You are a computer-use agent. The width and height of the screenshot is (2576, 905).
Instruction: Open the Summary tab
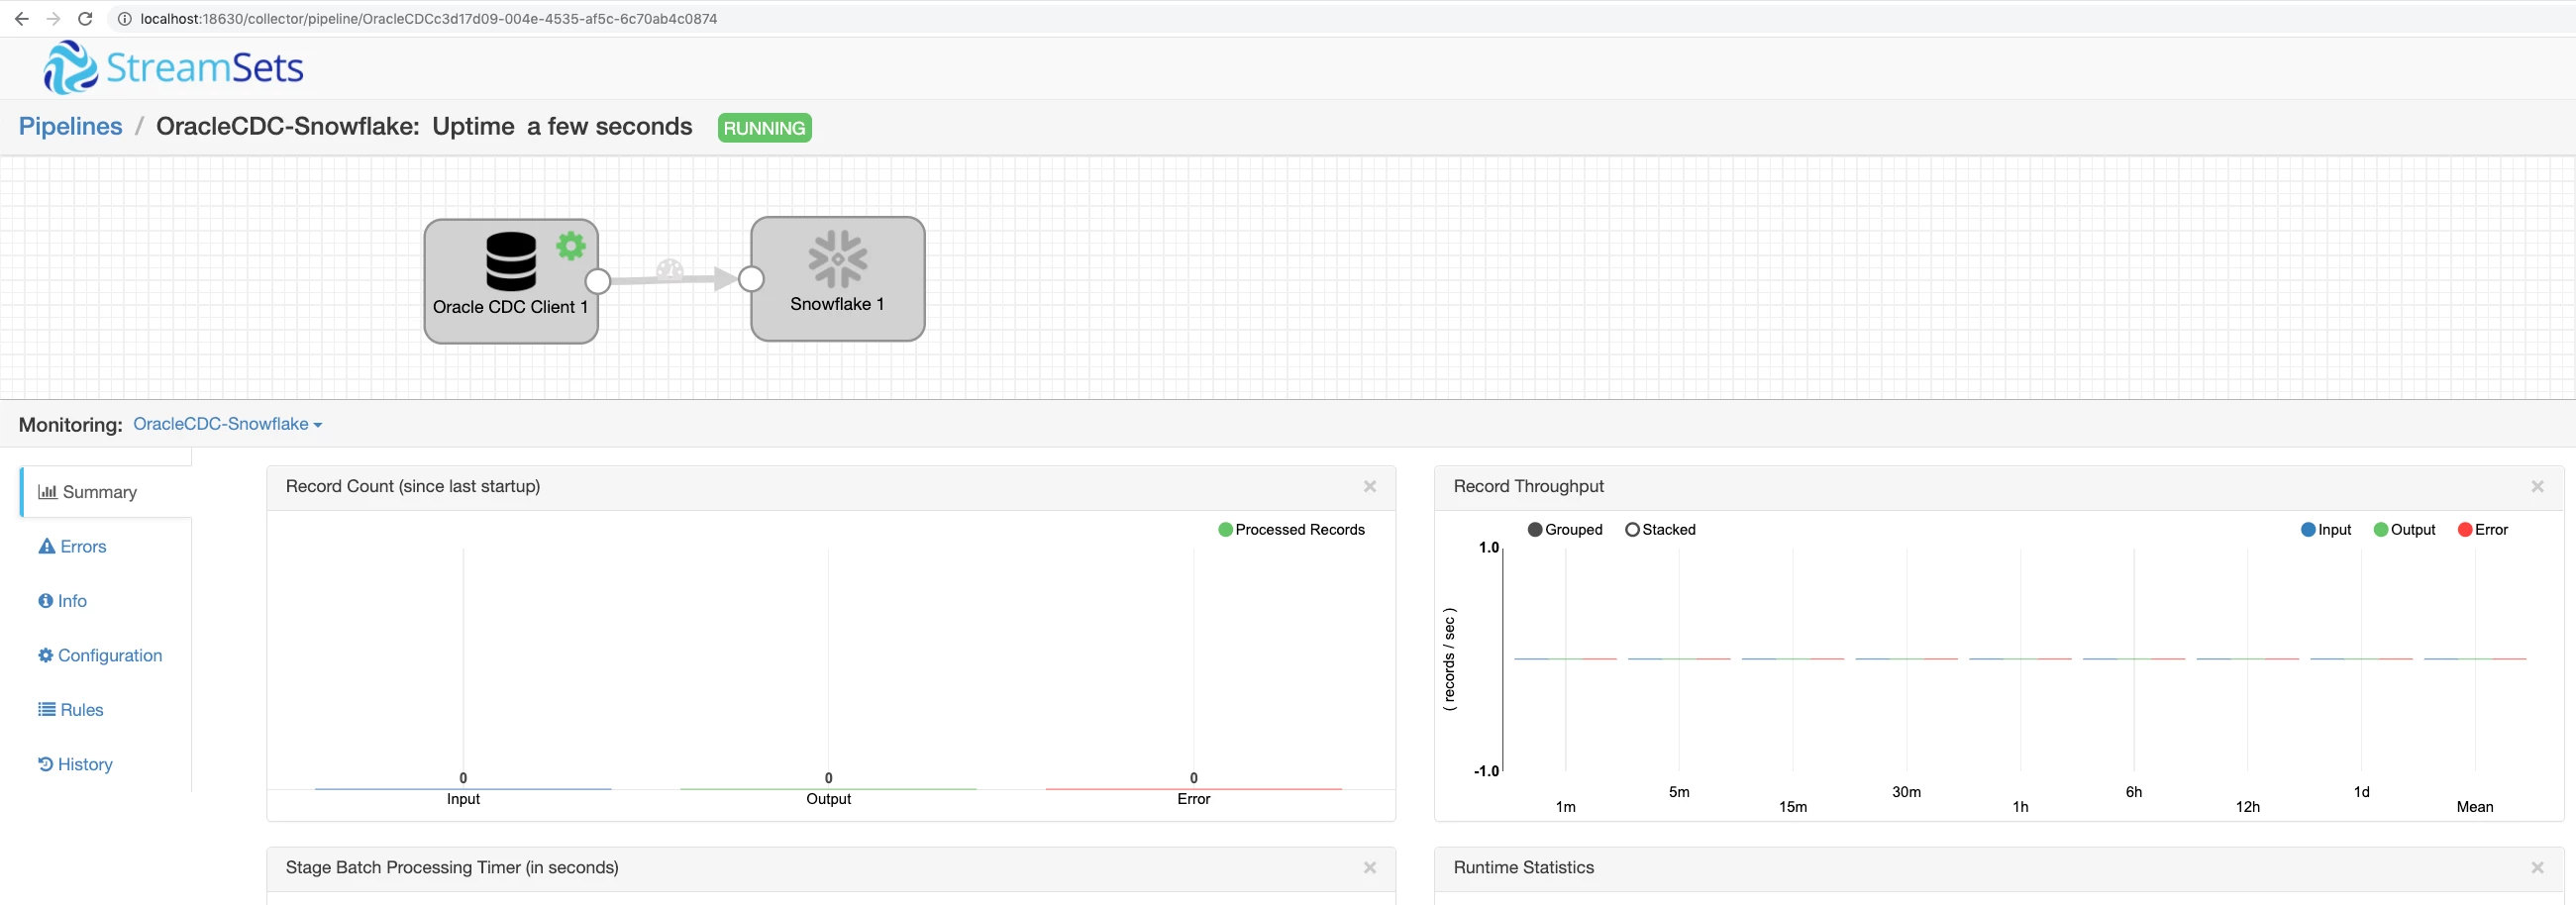(106, 492)
